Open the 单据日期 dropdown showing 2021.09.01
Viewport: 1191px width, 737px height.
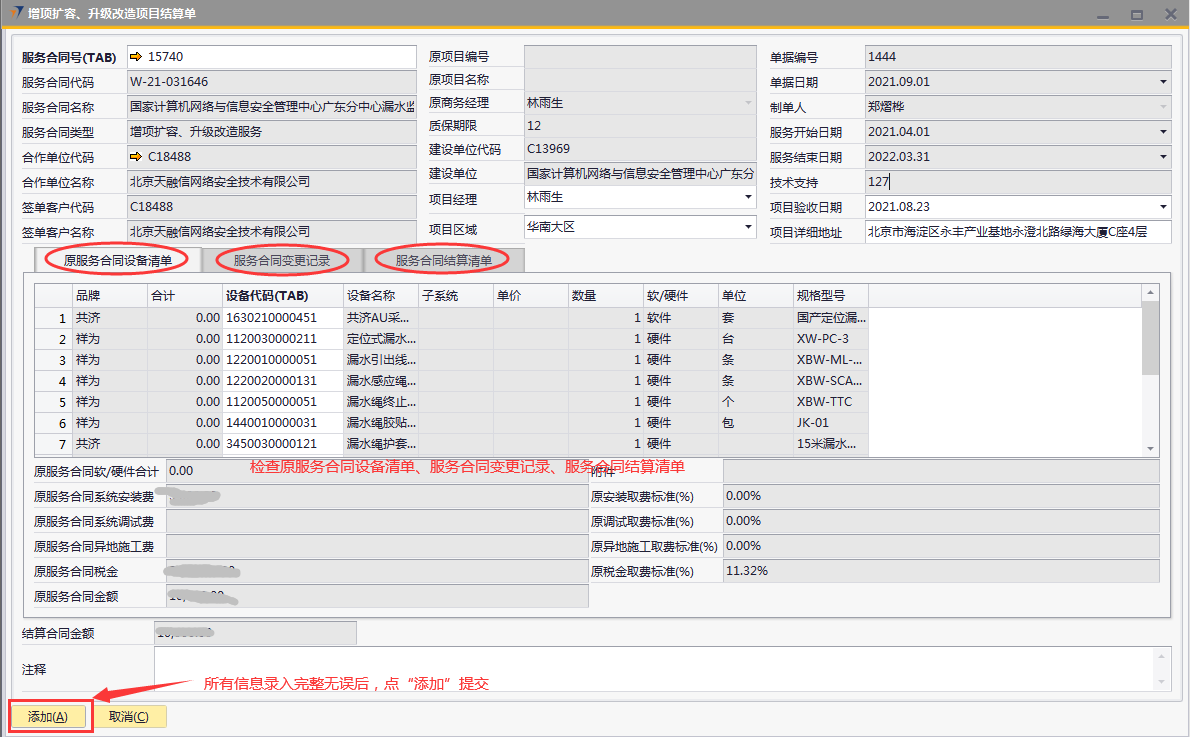1163,82
